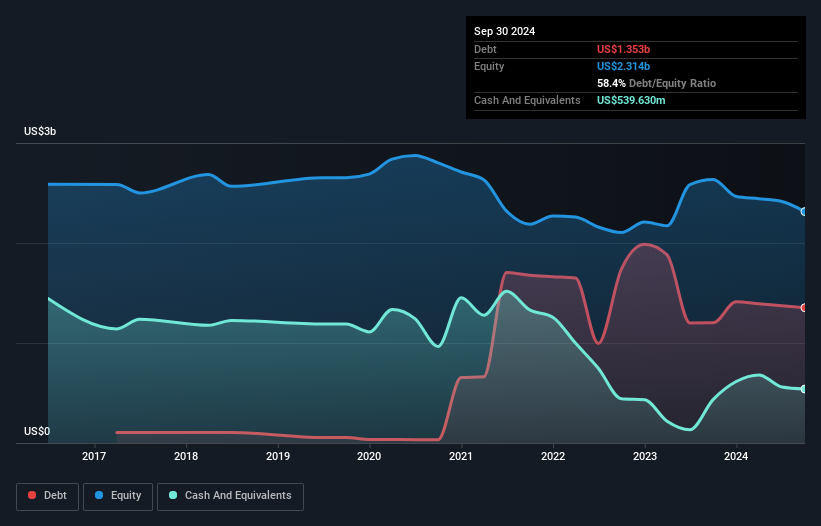
Task: Select the red Debt endpoint marker
Action: (x=804, y=308)
